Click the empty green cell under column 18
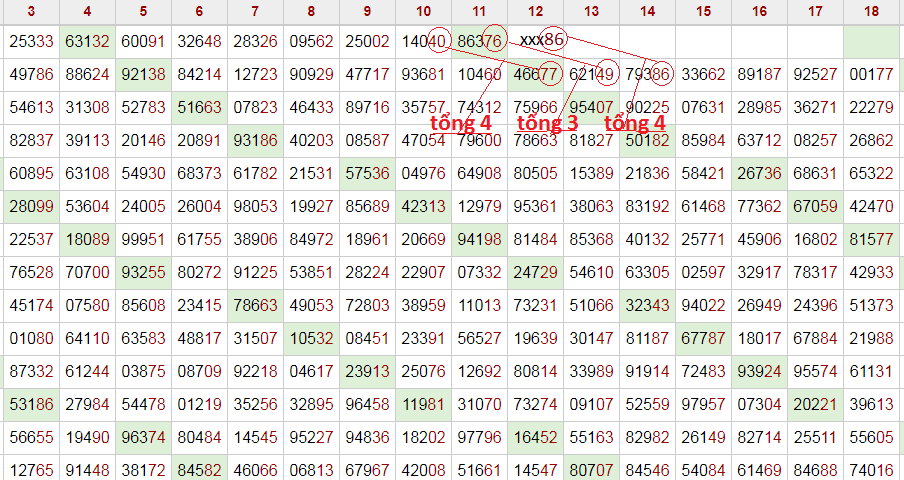The image size is (904, 480). [871, 41]
